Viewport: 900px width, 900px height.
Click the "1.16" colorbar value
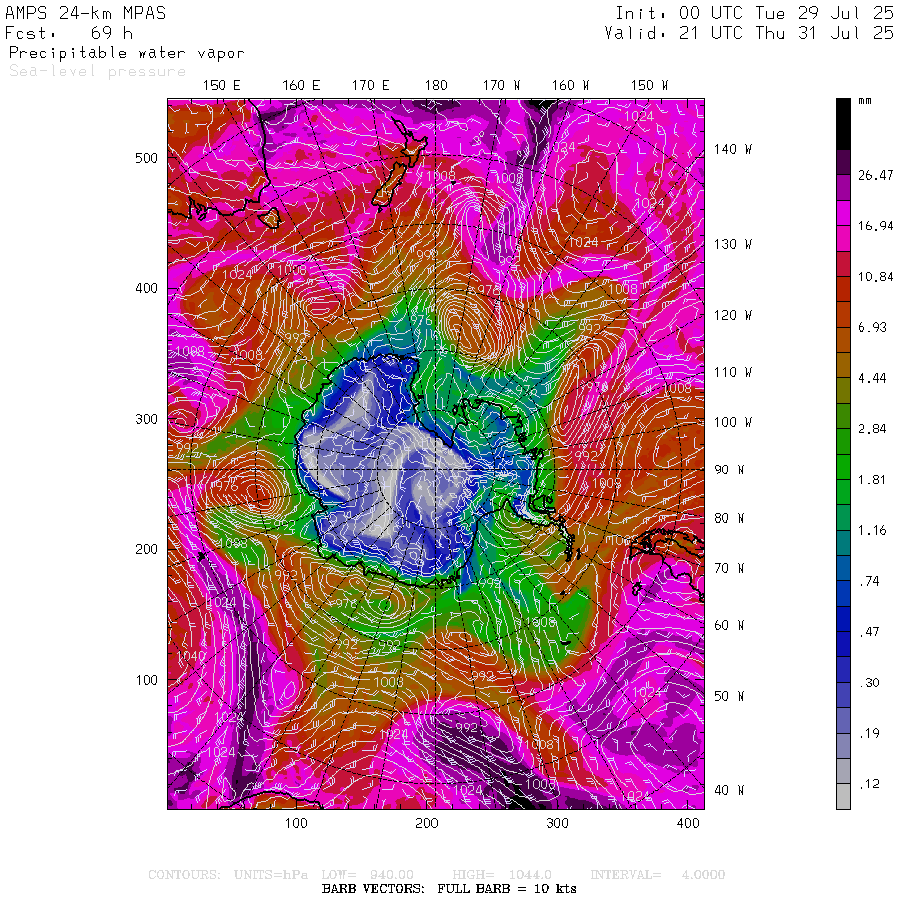pos(872,530)
